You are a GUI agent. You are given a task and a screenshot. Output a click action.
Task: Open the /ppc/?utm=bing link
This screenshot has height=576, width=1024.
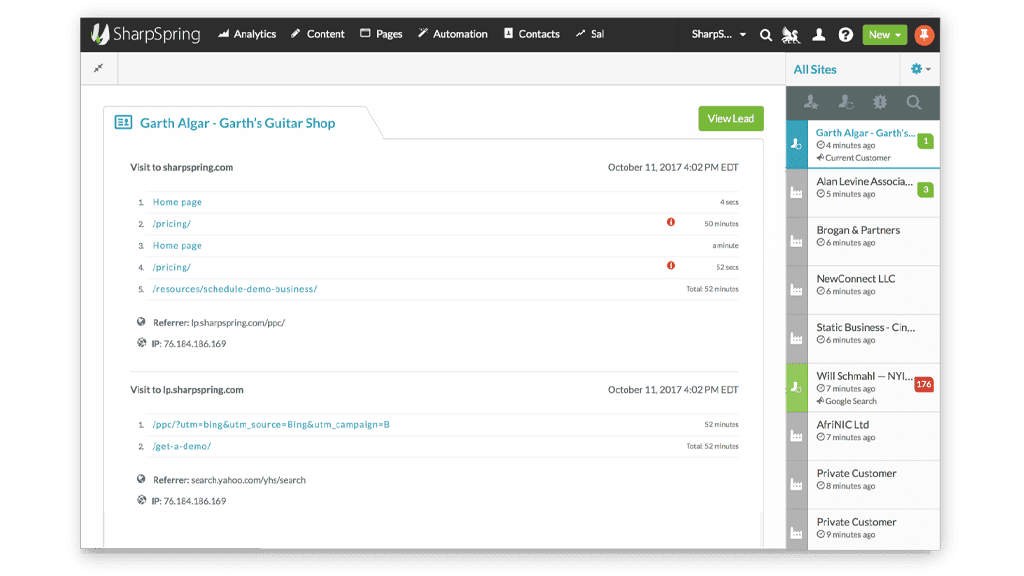point(271,424)
